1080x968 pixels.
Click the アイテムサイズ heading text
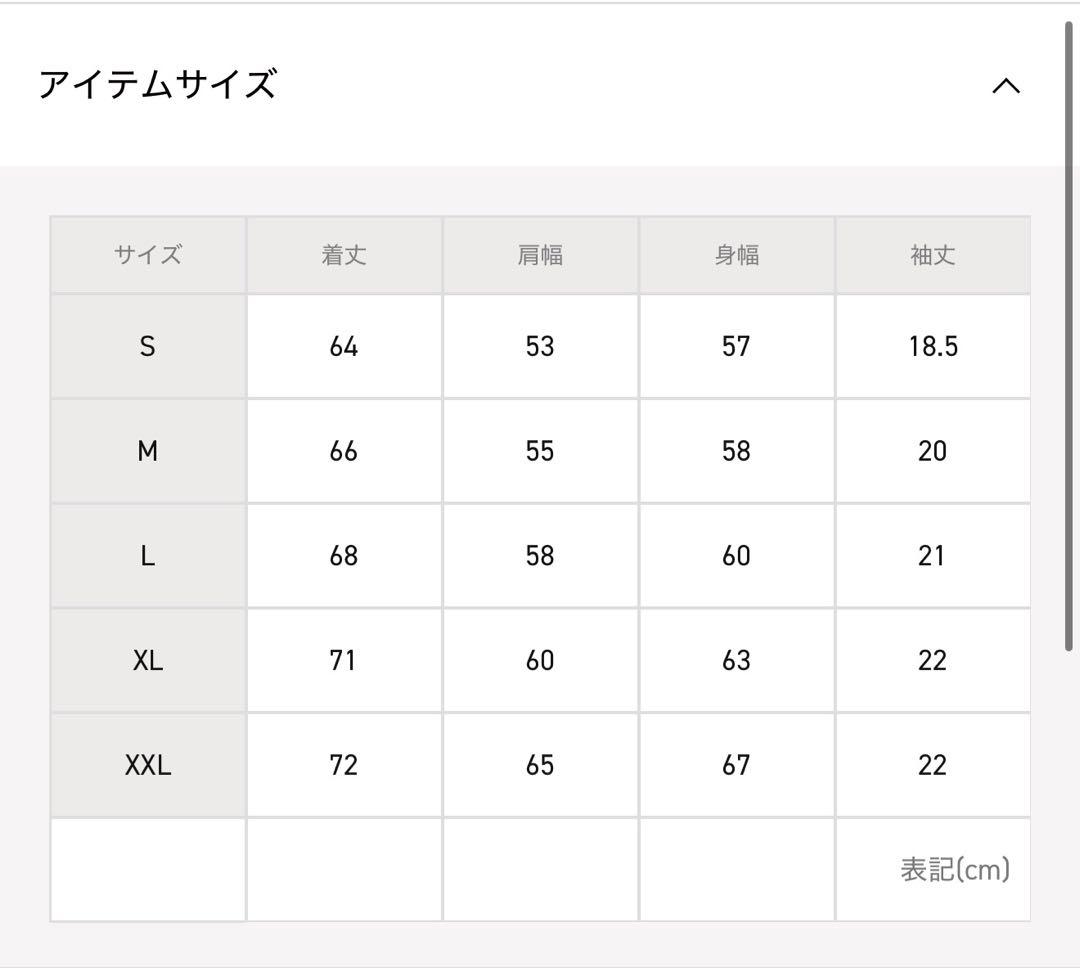[x=157, y=84]
